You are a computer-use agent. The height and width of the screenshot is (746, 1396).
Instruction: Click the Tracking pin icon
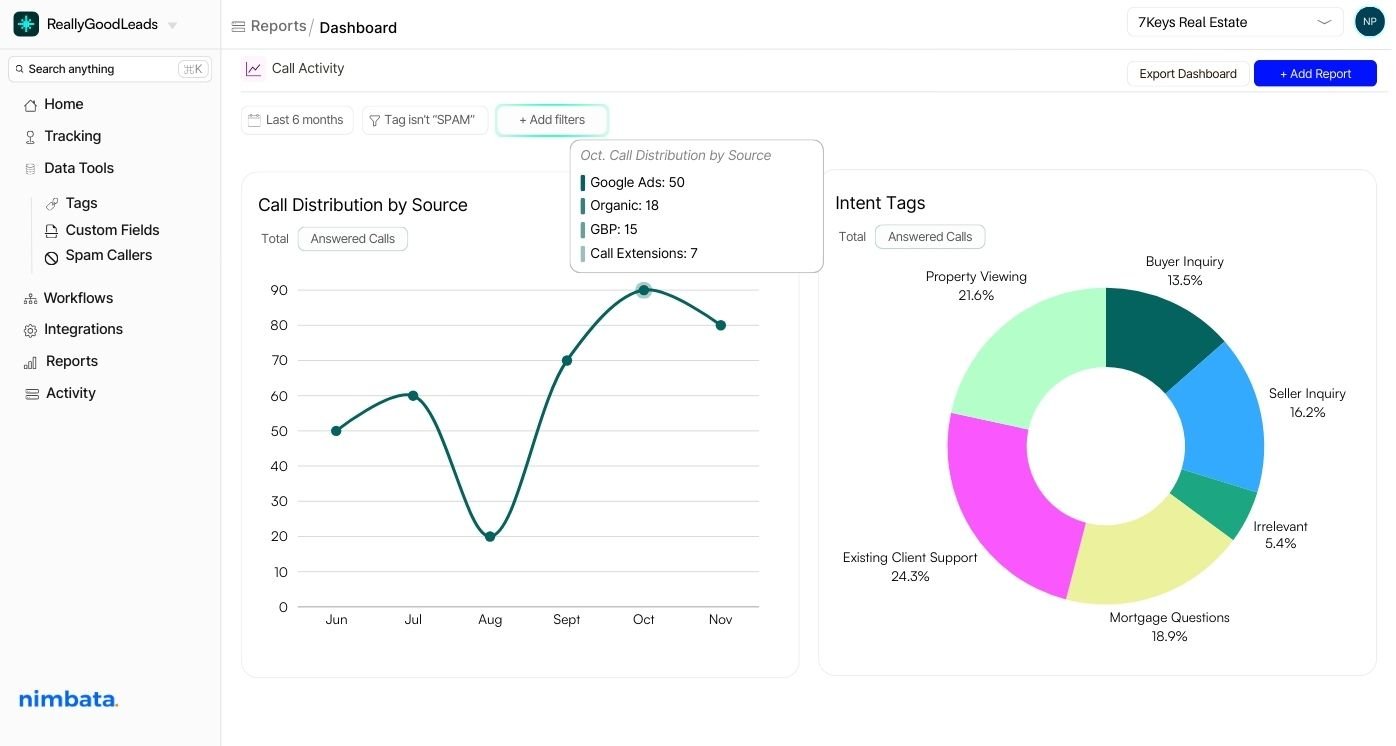(30, 137)
